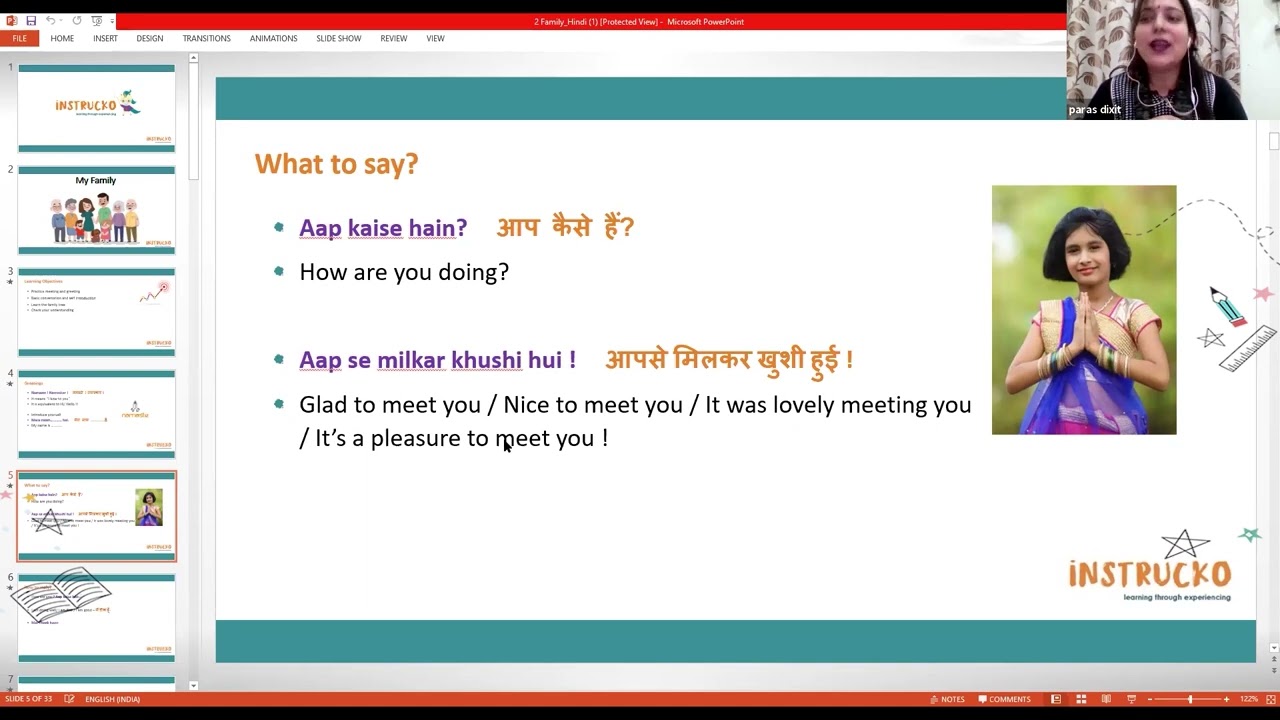
Task: Click the slide panel scroll down arrow
Action: point(193,686)
